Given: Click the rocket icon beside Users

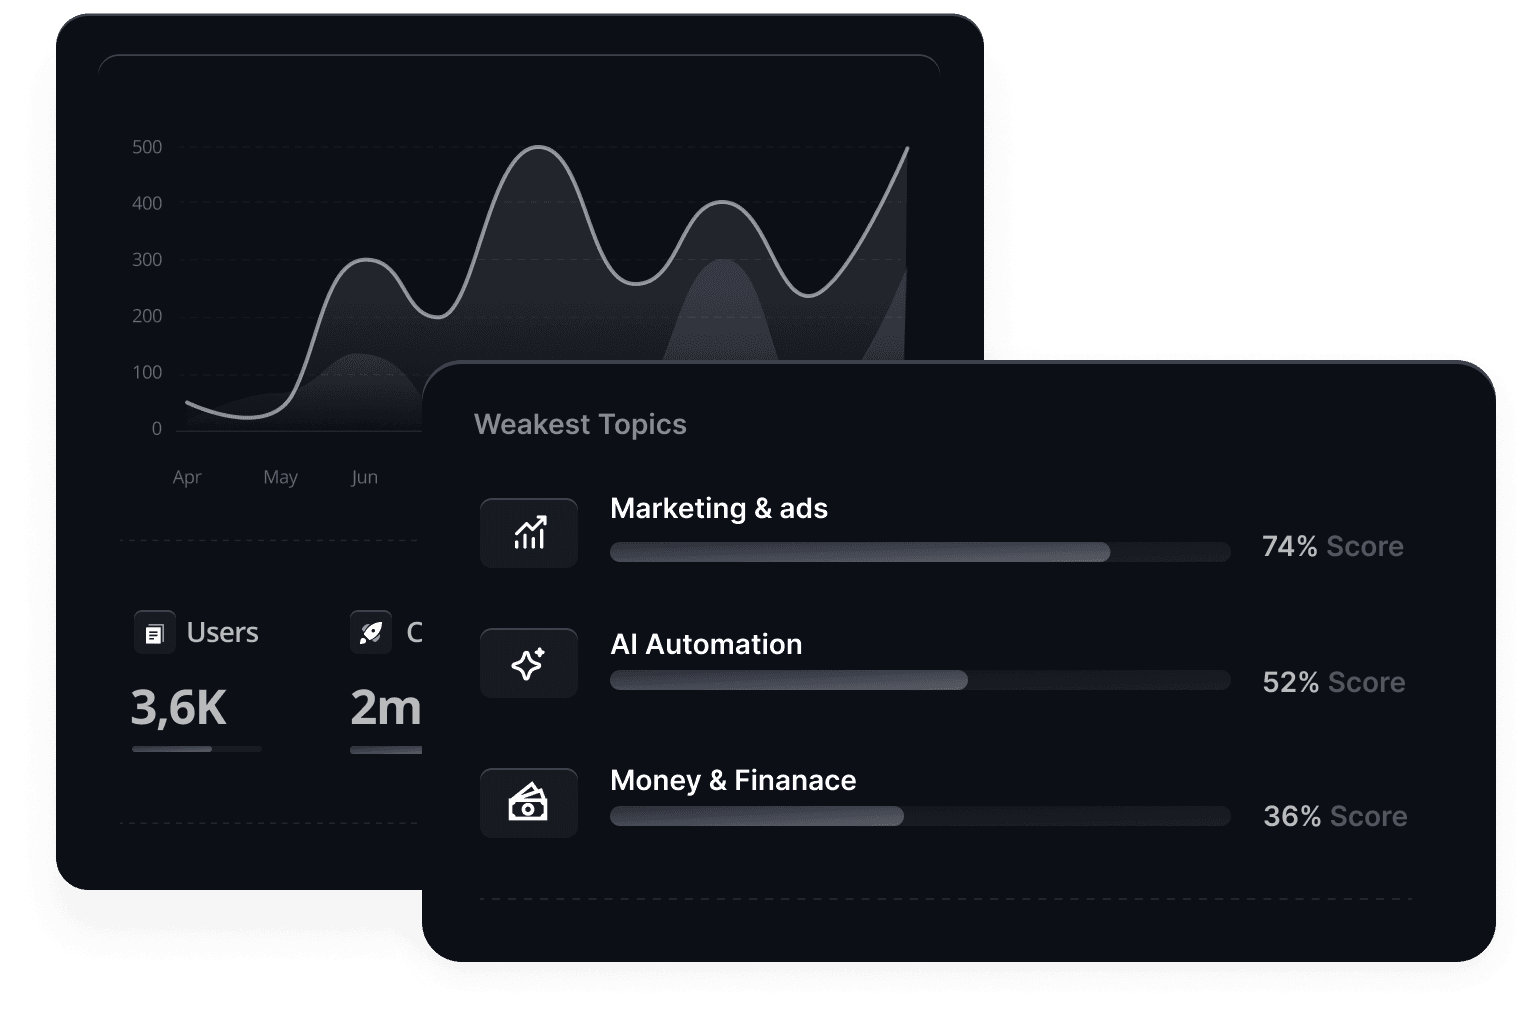Looking at the screenshot, I should click(371, 633).
